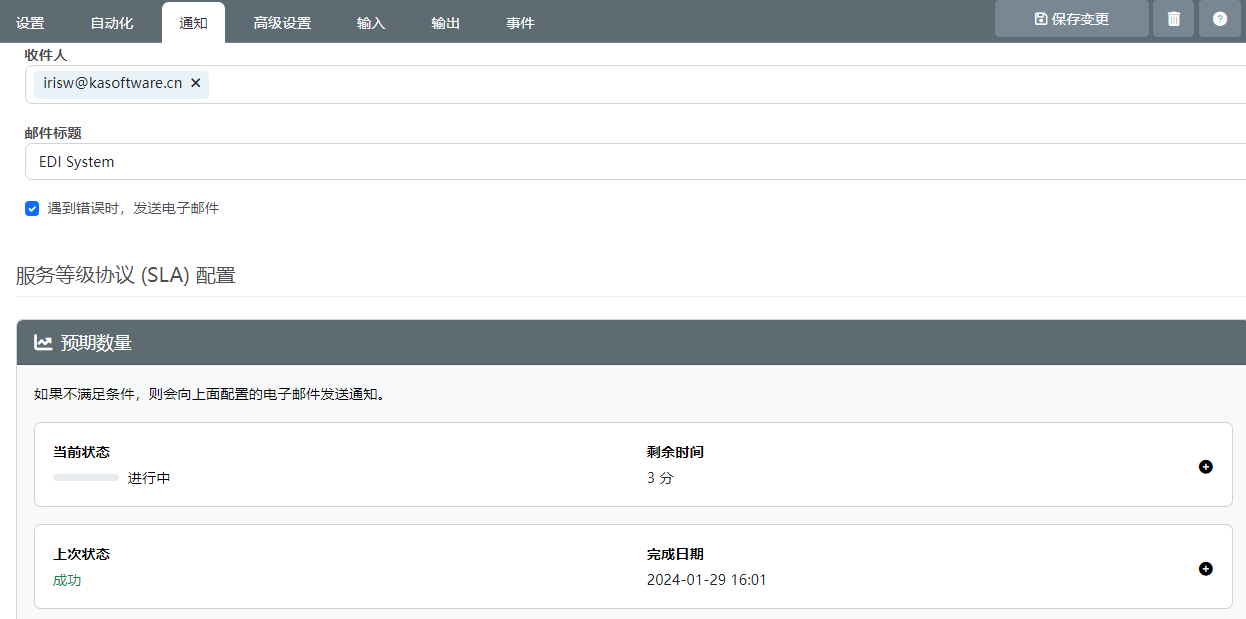
Task: Click the 进行中 progress bar
Action: (86, 478)
